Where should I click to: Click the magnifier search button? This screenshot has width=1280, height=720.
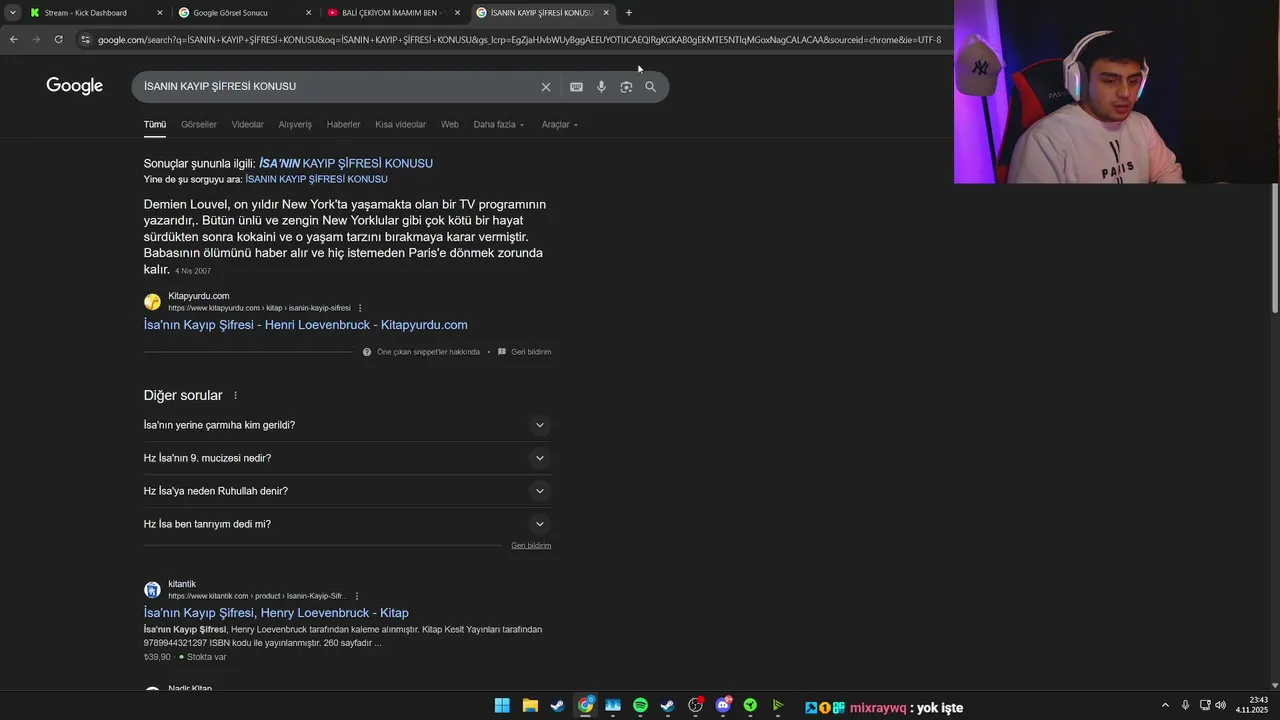coord(651,87)
